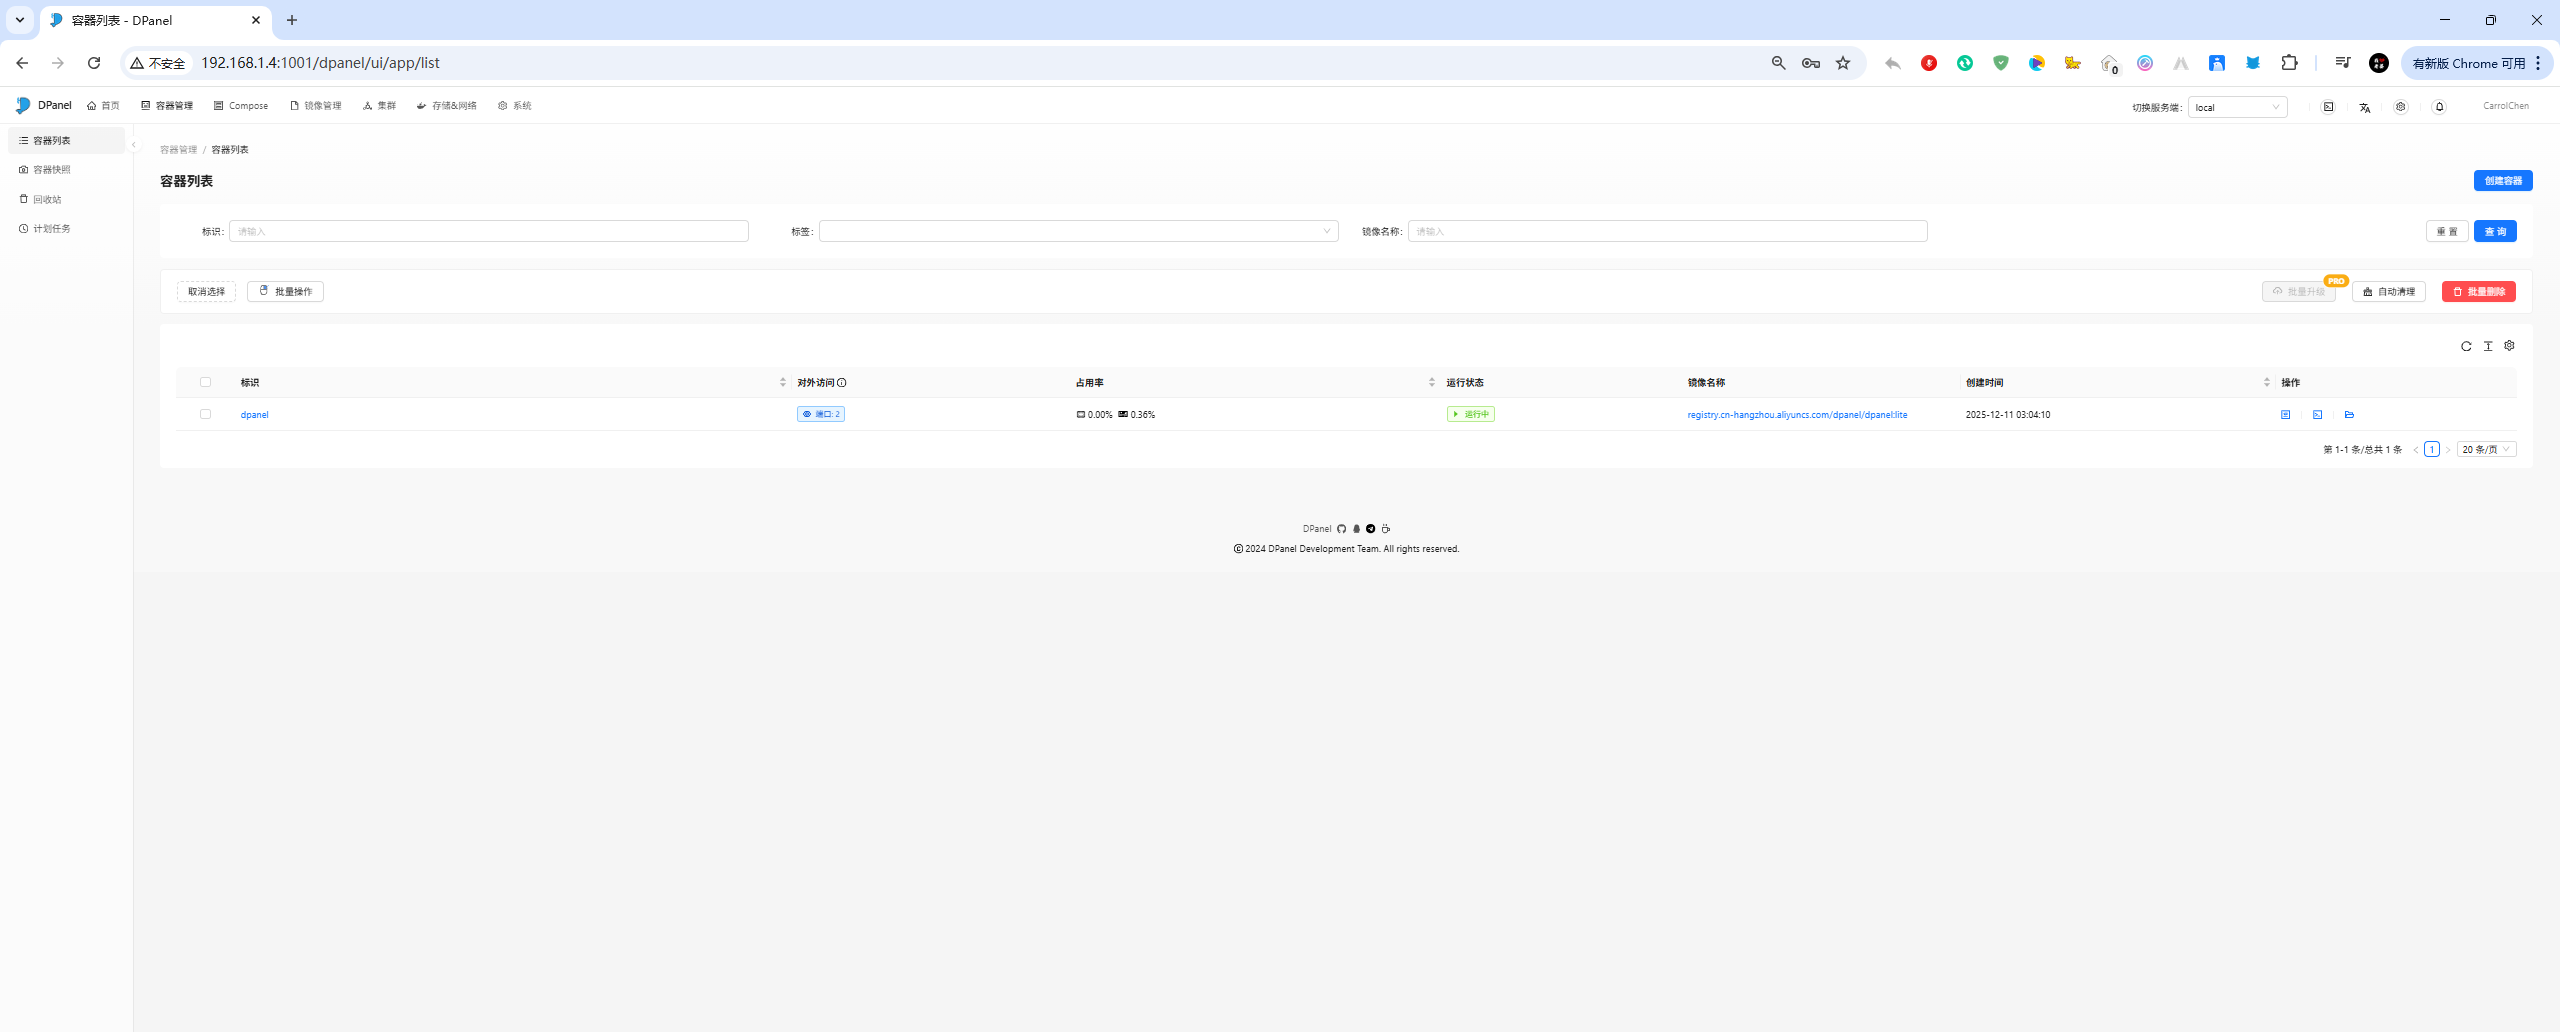The width and height of the screenshot is (2560, 1032).
Task: Change table row density
Action: pyautogui.click(x=2488, y=346)
